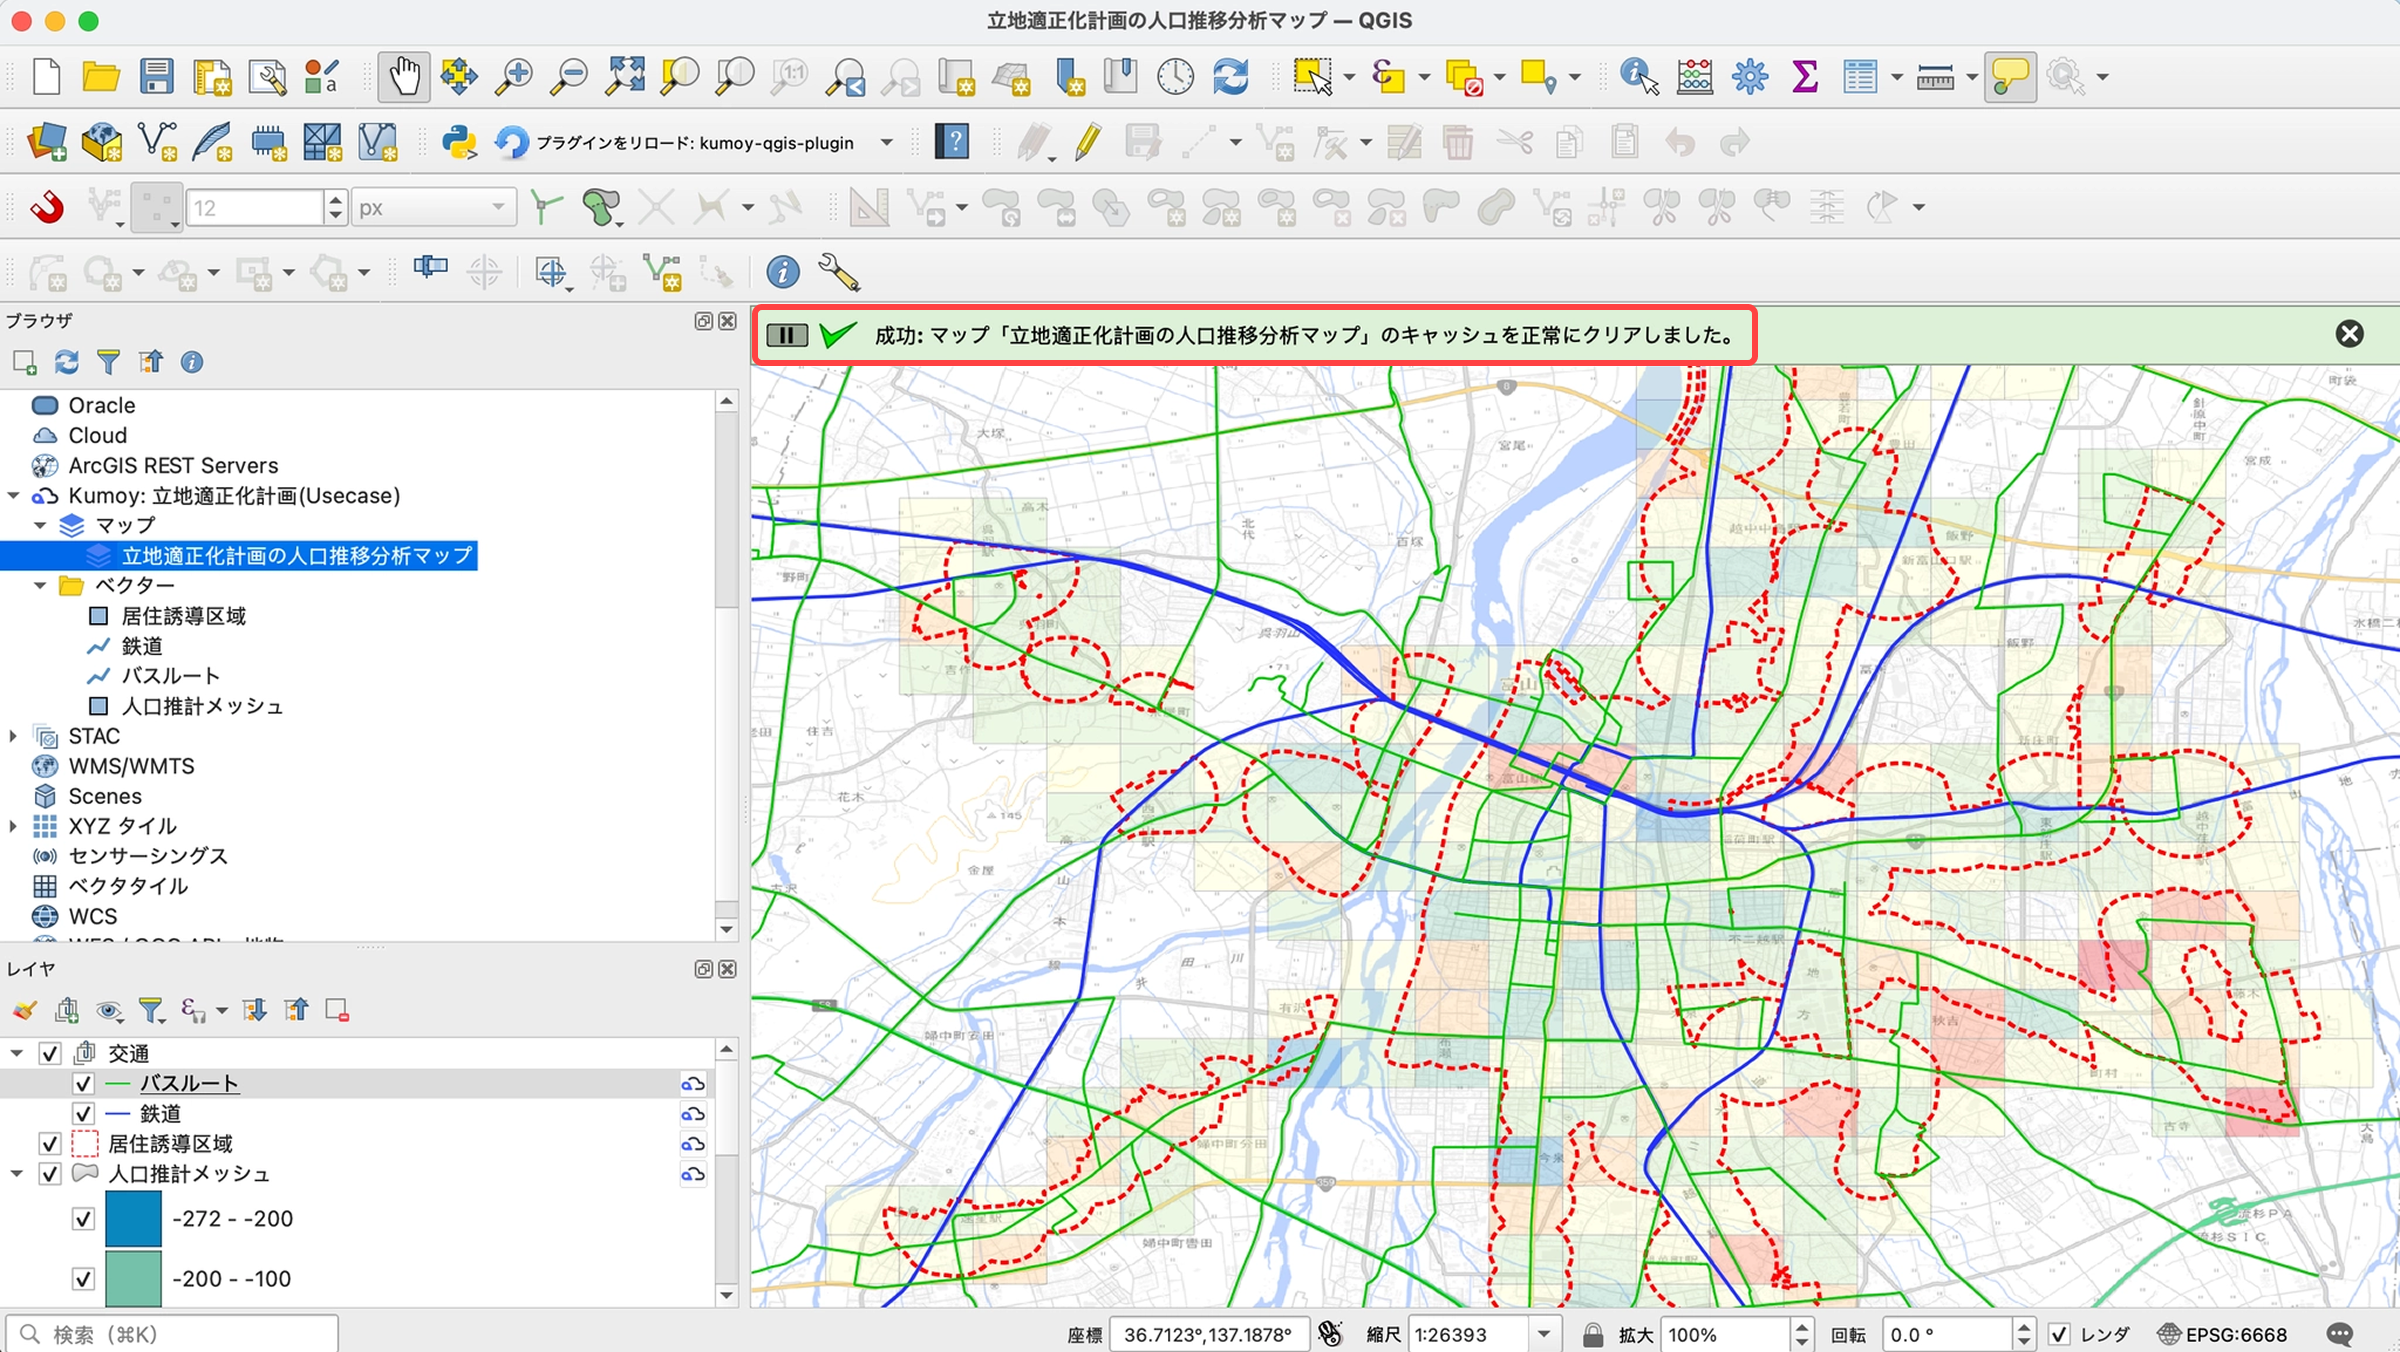Image resolution: width=2400 pixels, height=1352 pixels.
Task: Select the Pan Map hand tool
Action: tap(404, 76)
